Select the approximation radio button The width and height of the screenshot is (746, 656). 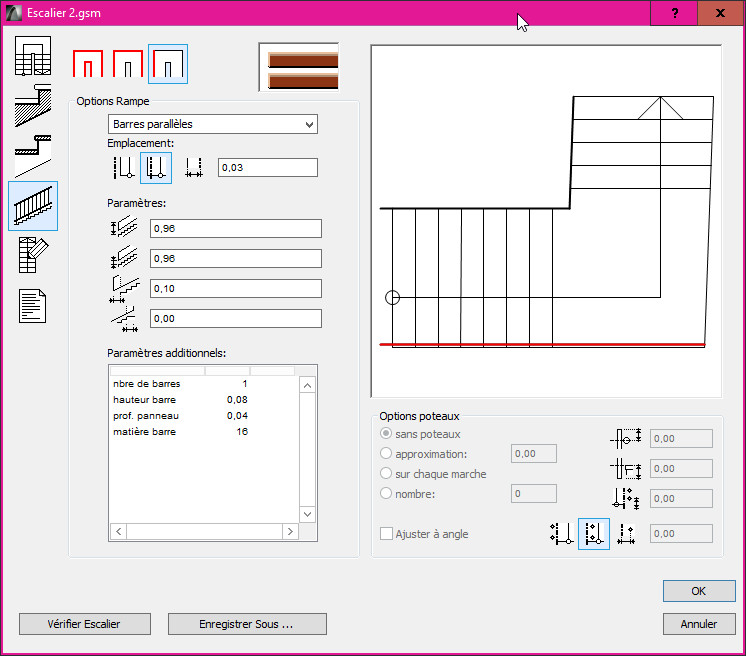tap(386, 453)
